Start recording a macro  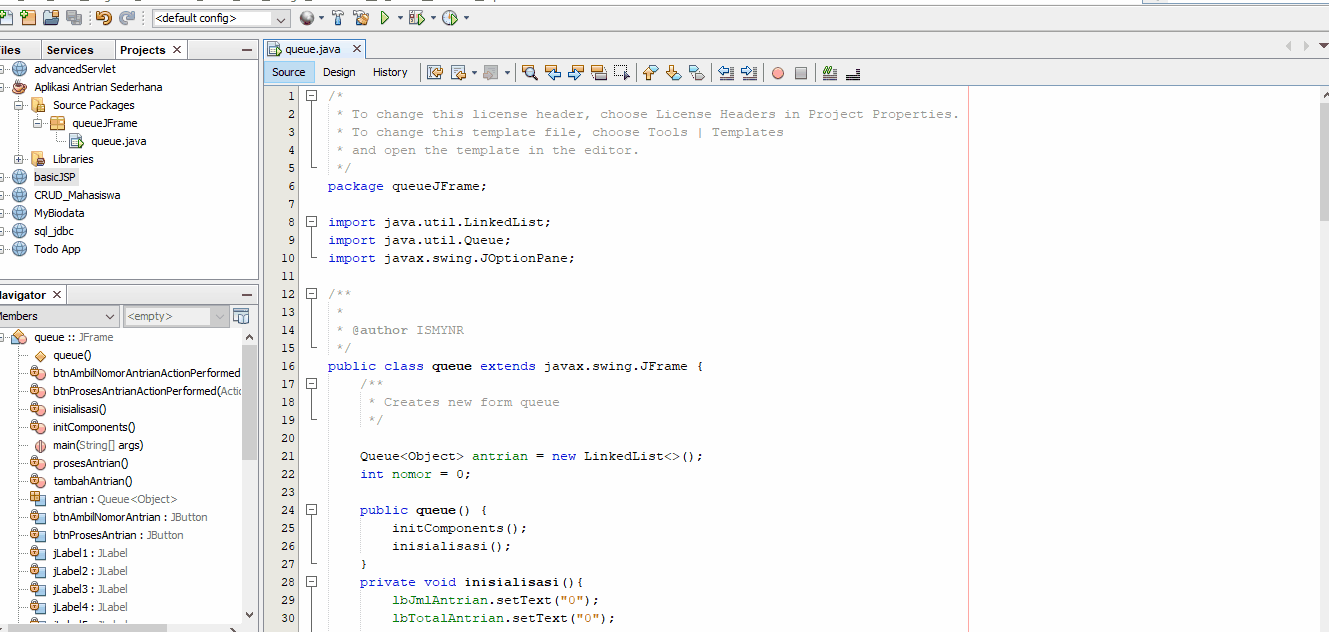point(777,72)
